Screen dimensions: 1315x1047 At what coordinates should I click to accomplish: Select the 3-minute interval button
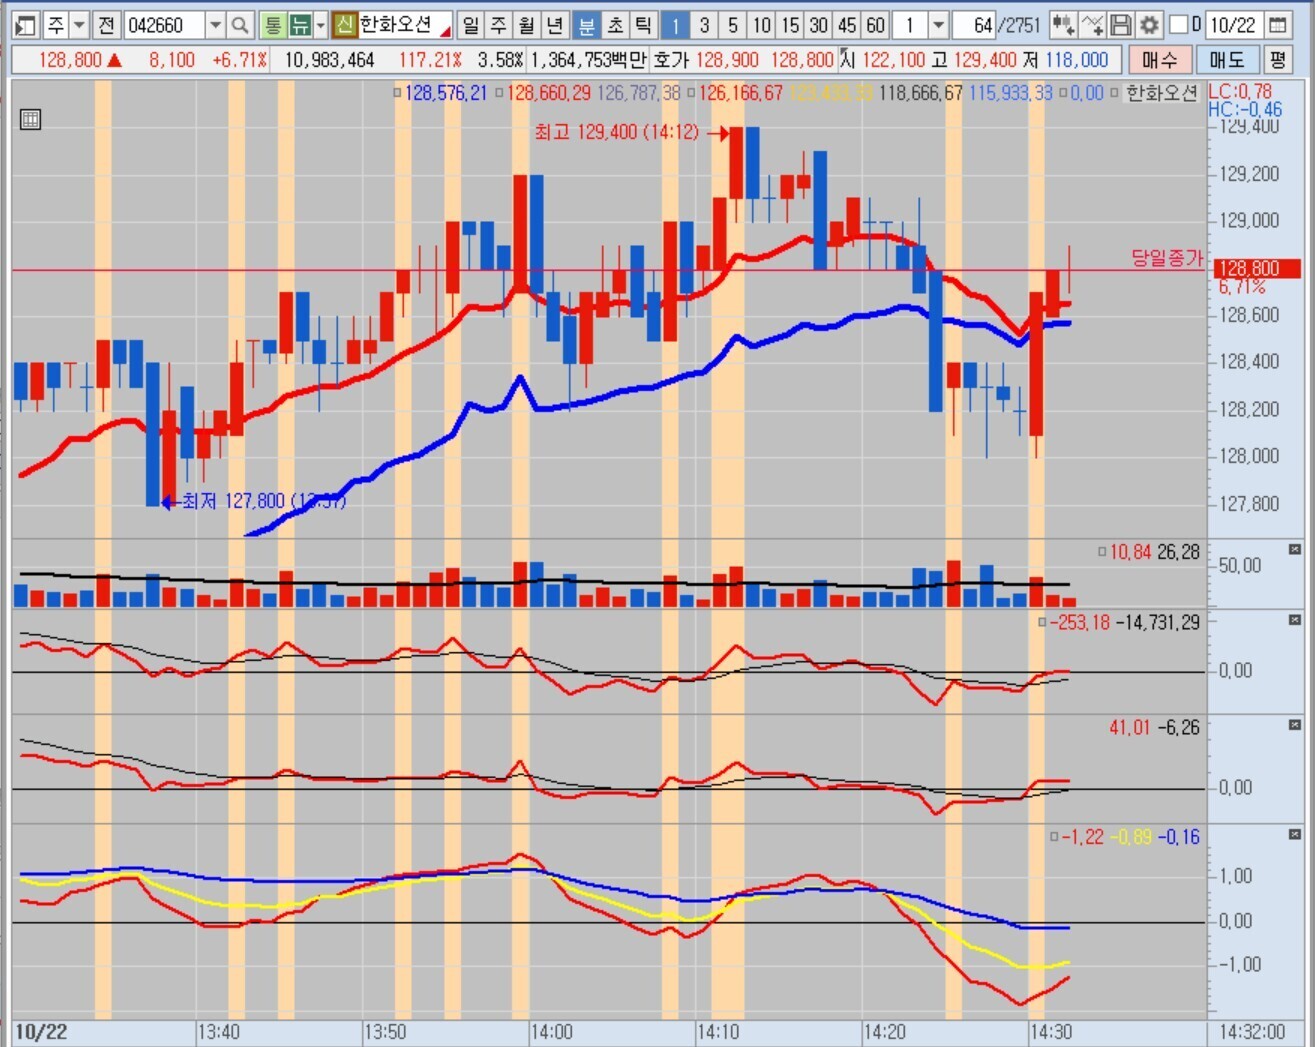click(704, 25)
